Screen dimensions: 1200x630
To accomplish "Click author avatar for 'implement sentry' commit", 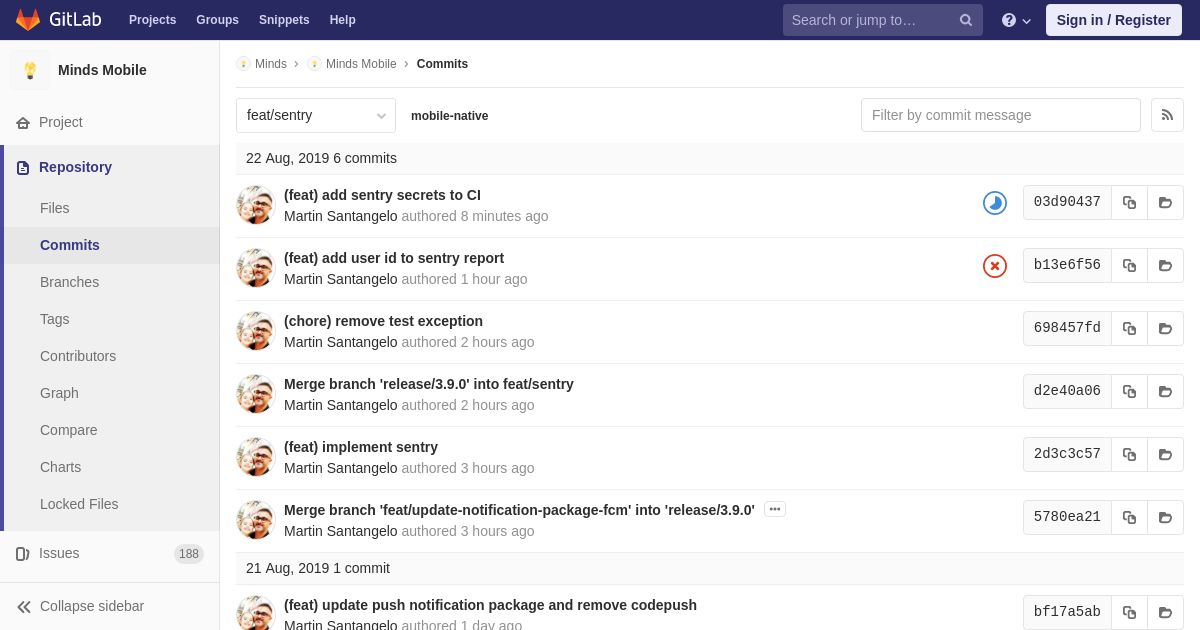I will (x=256, y=457).
